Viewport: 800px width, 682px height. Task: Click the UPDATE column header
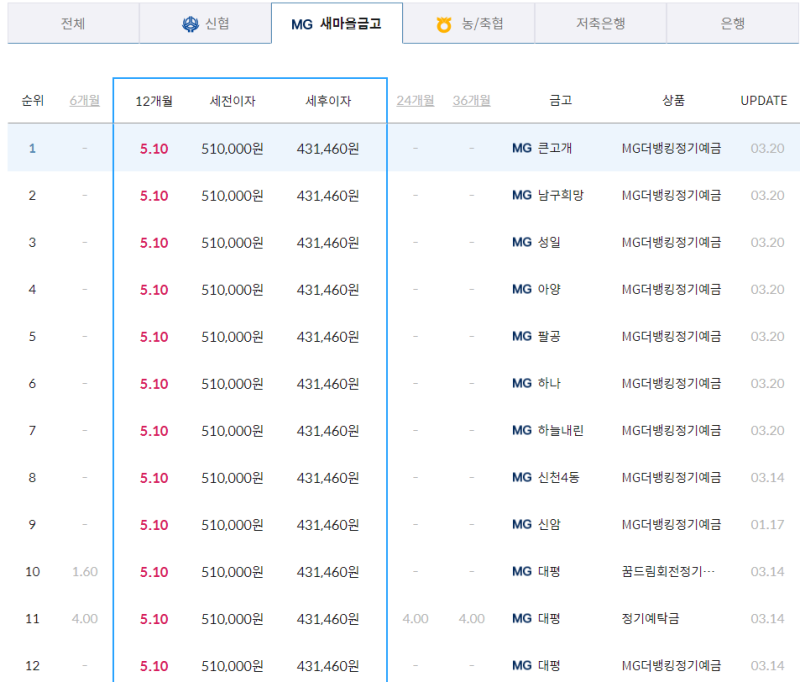pos(763,100)
